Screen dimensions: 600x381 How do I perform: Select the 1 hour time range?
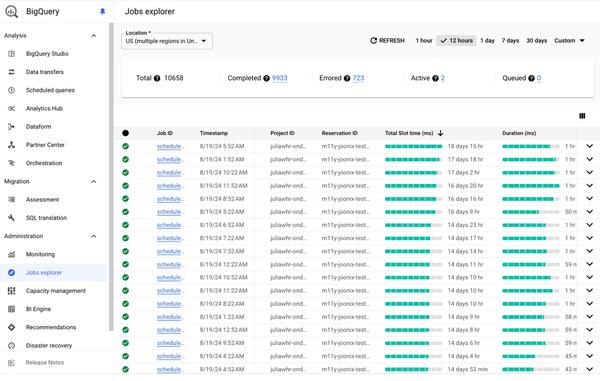point(424,41)
